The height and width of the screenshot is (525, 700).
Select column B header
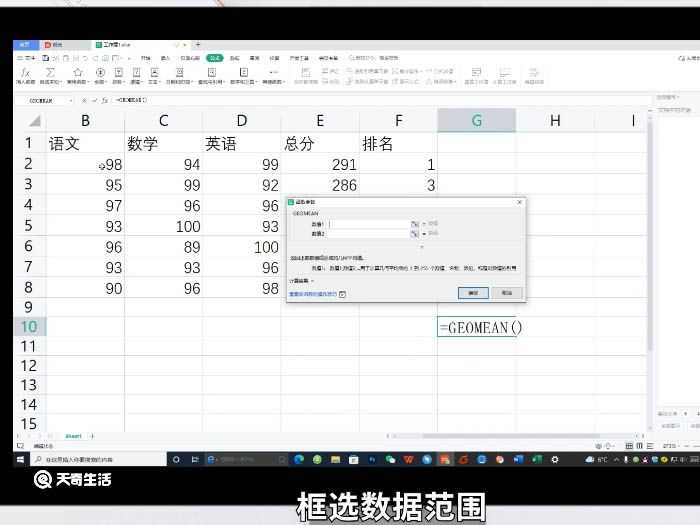pos(85,121)
